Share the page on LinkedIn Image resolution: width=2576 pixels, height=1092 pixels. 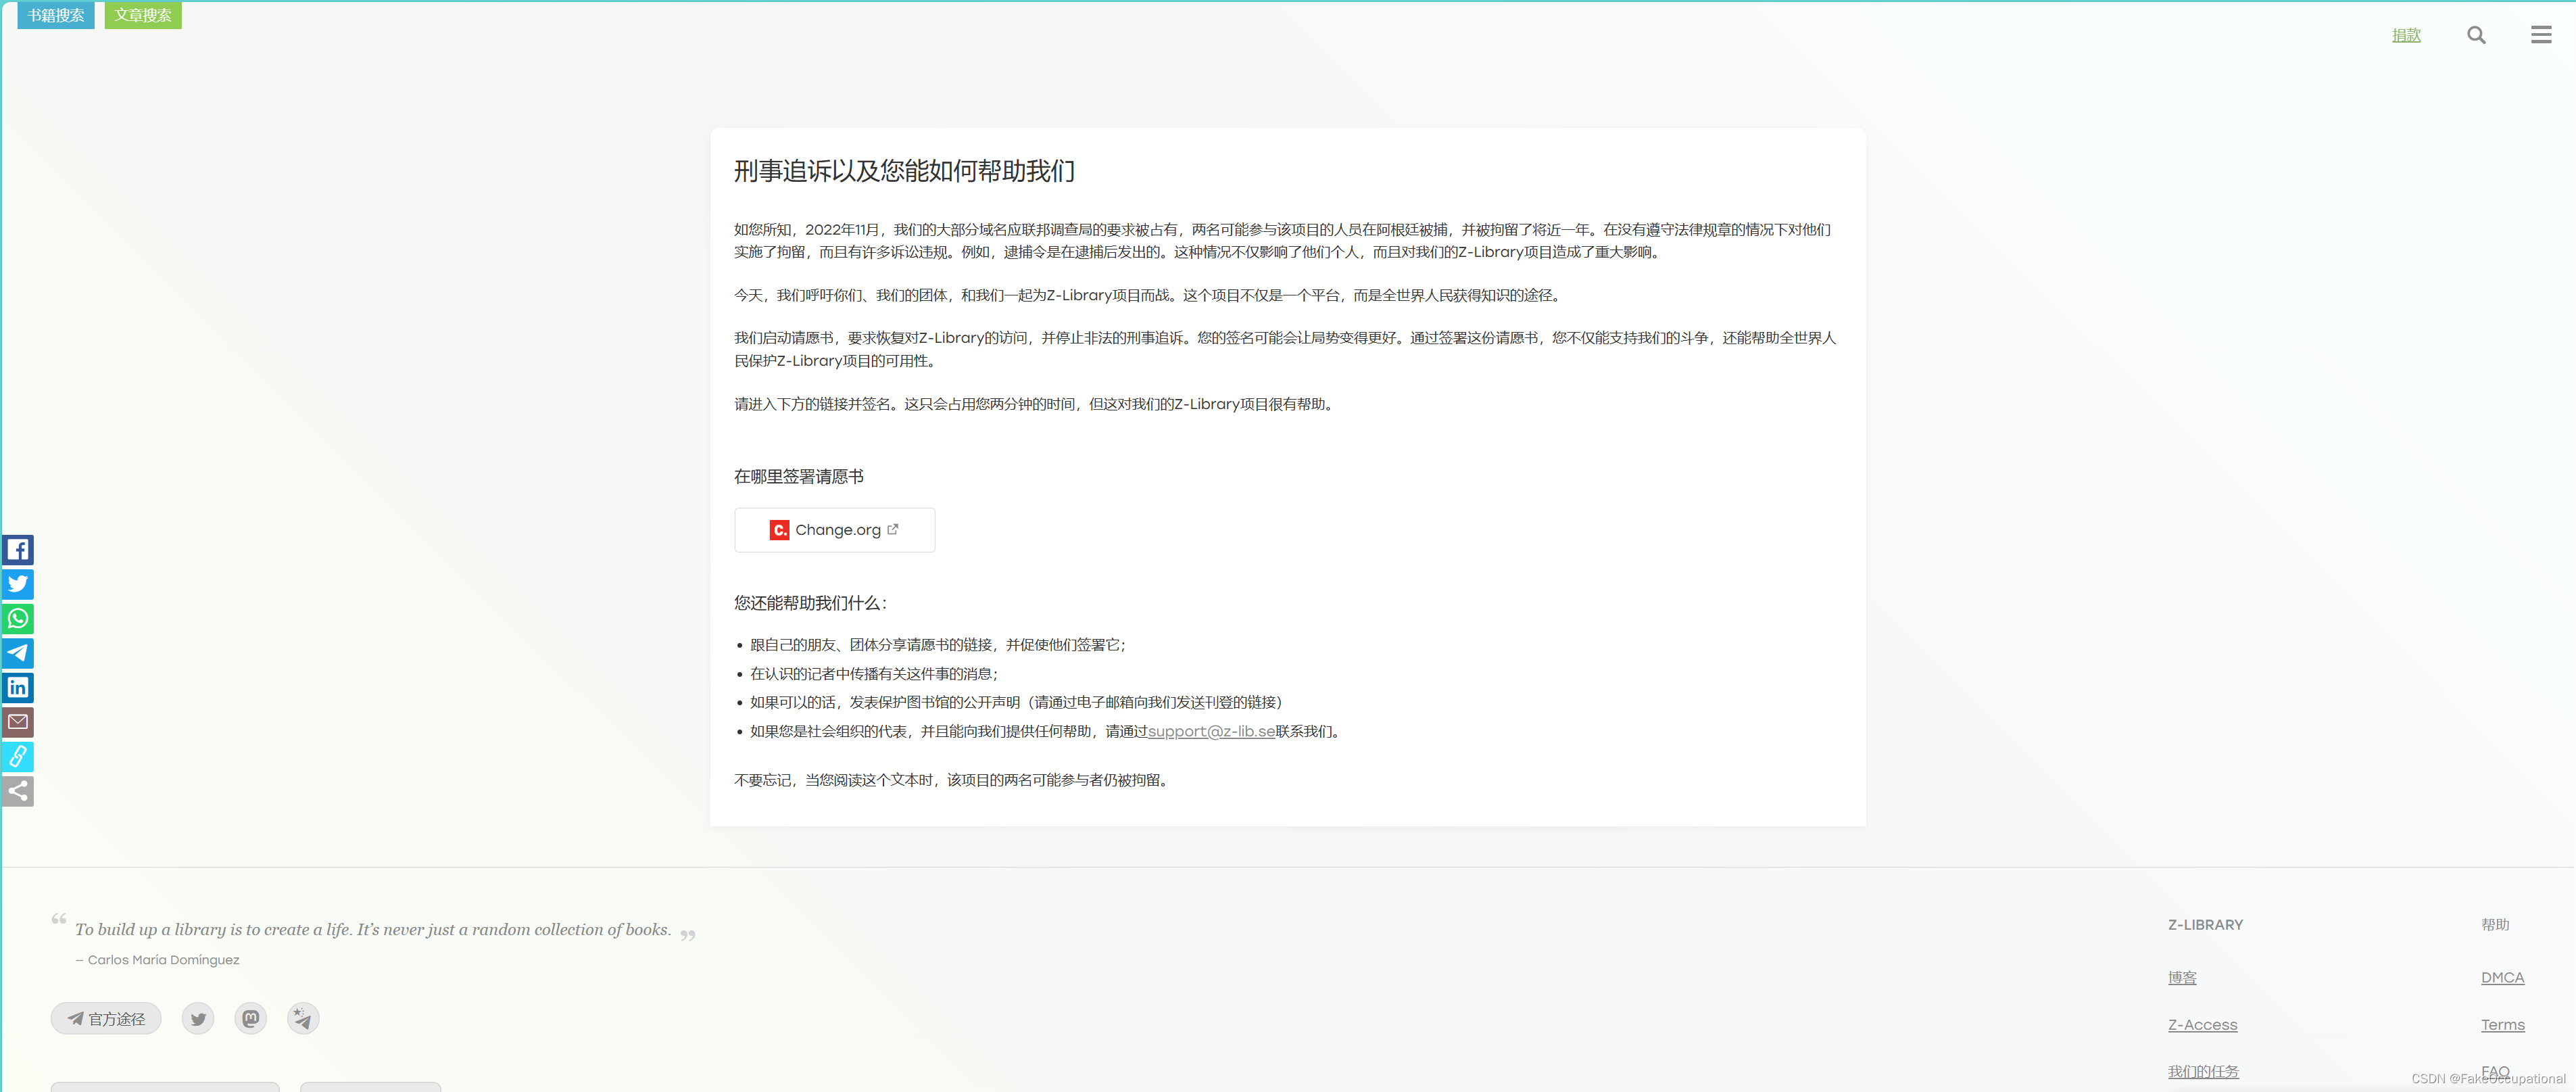coord(17,688)
